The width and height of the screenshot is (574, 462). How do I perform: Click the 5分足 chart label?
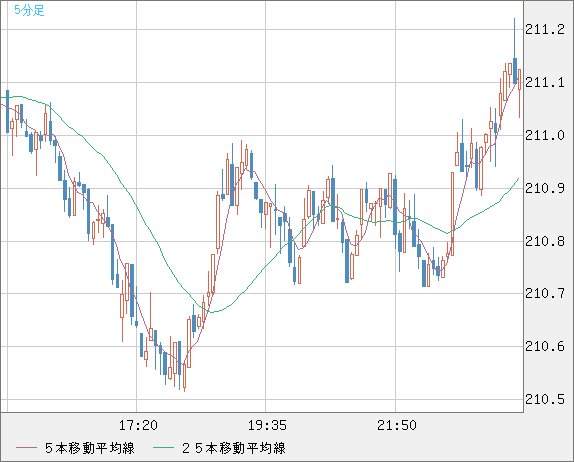tap(29, 10)
